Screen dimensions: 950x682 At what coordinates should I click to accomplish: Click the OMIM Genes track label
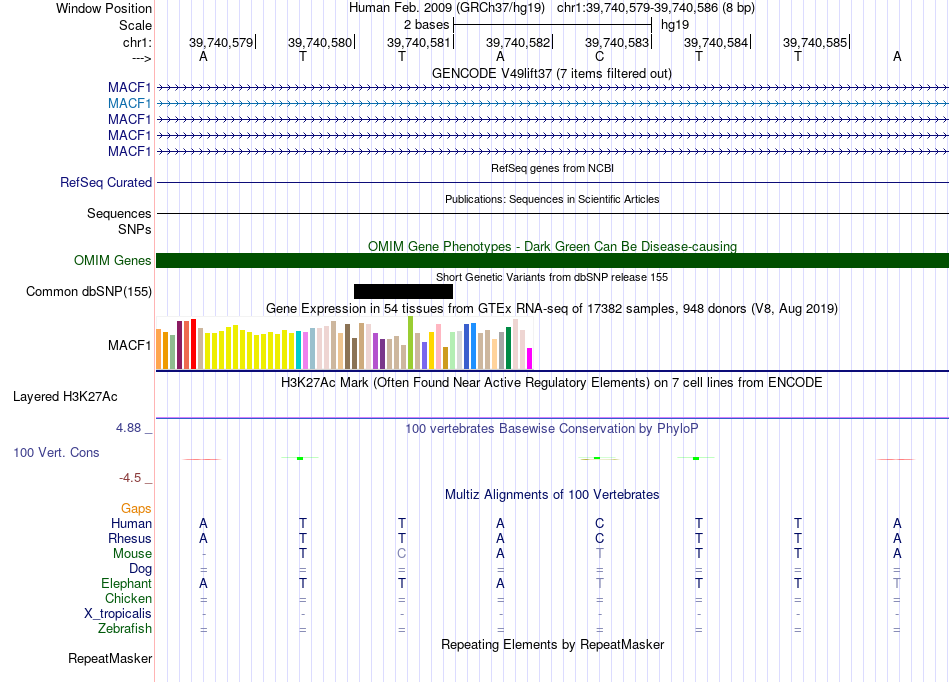[112, 260]
